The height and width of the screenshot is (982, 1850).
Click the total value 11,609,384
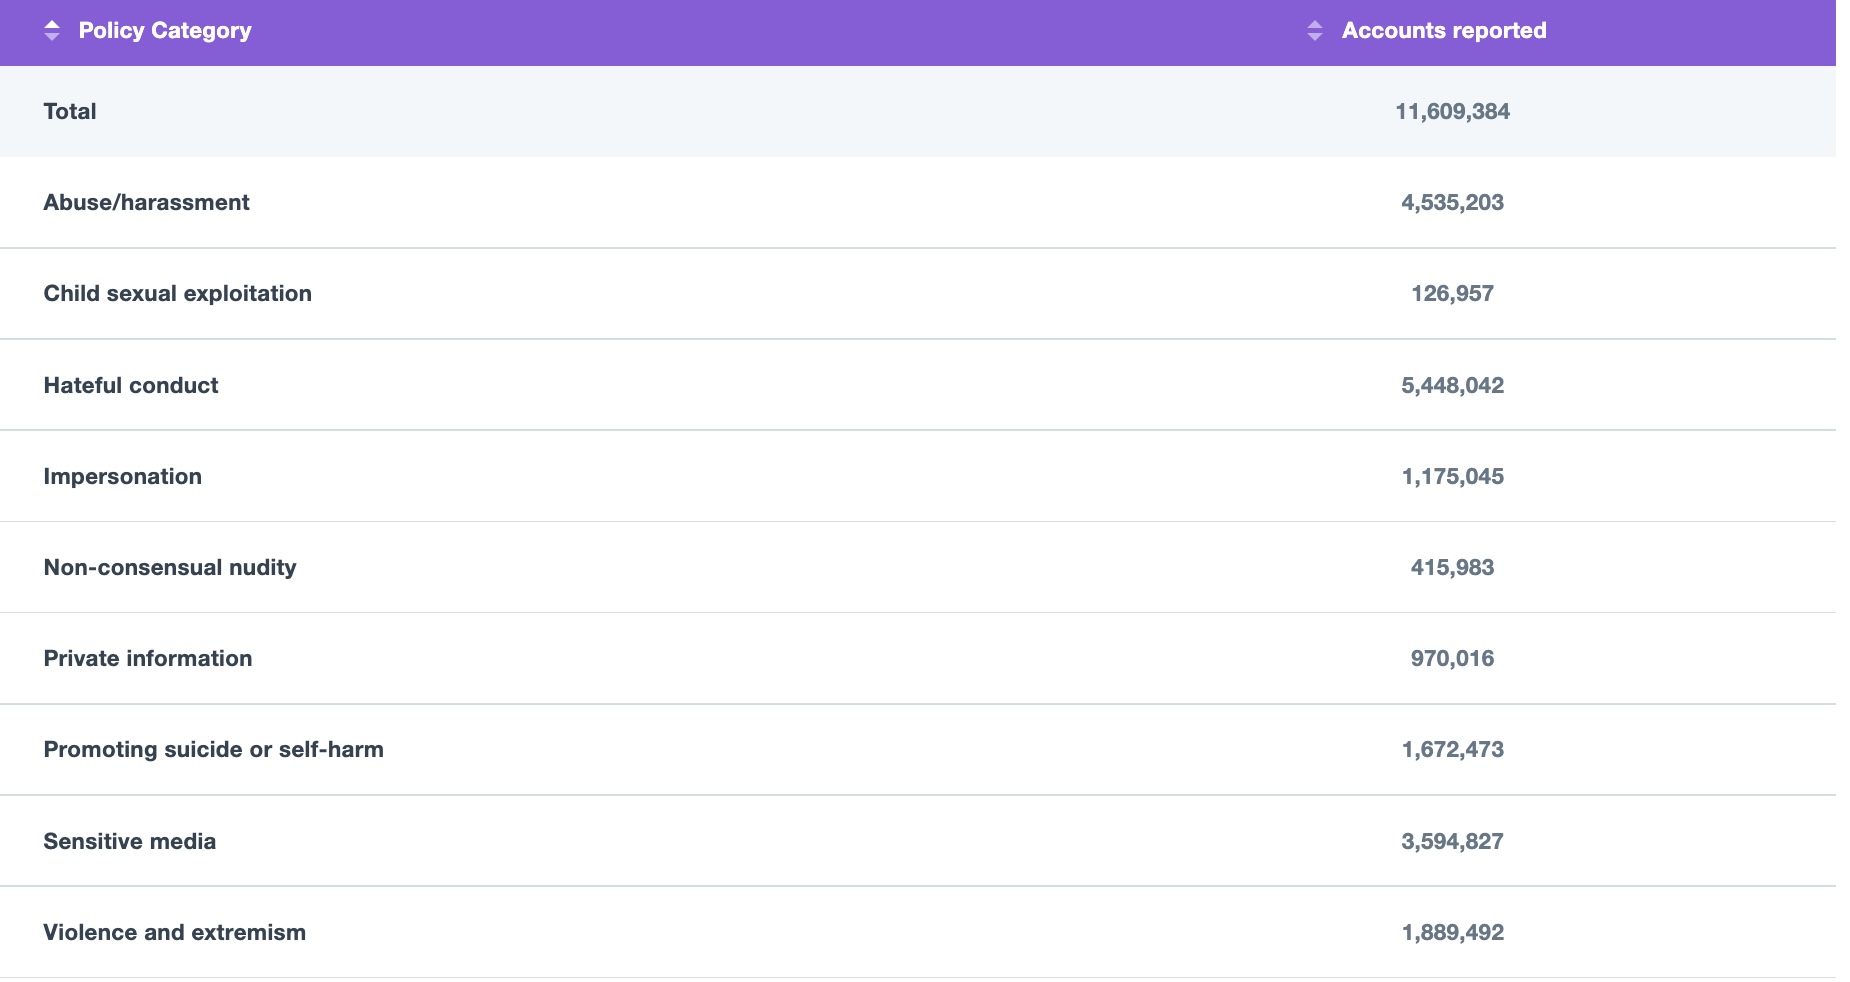click(x=1452, y=111)
